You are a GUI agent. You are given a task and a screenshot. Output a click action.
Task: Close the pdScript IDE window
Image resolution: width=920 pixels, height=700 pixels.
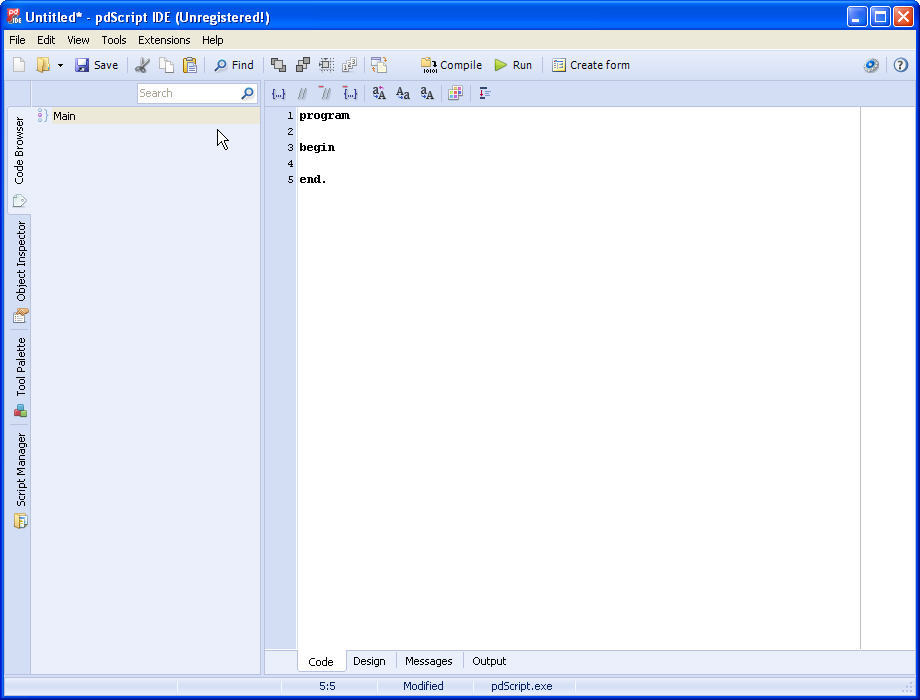click(904, 16)
